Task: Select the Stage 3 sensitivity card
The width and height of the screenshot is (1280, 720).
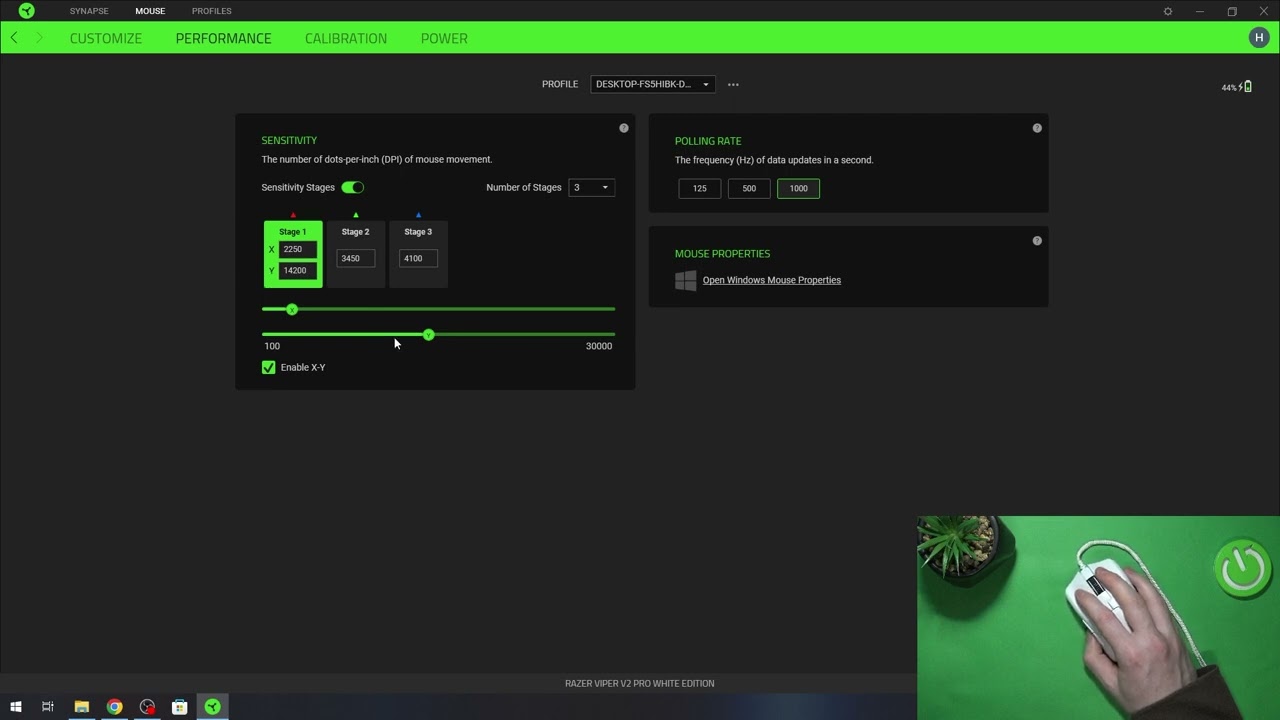Action: coord(418,254)
